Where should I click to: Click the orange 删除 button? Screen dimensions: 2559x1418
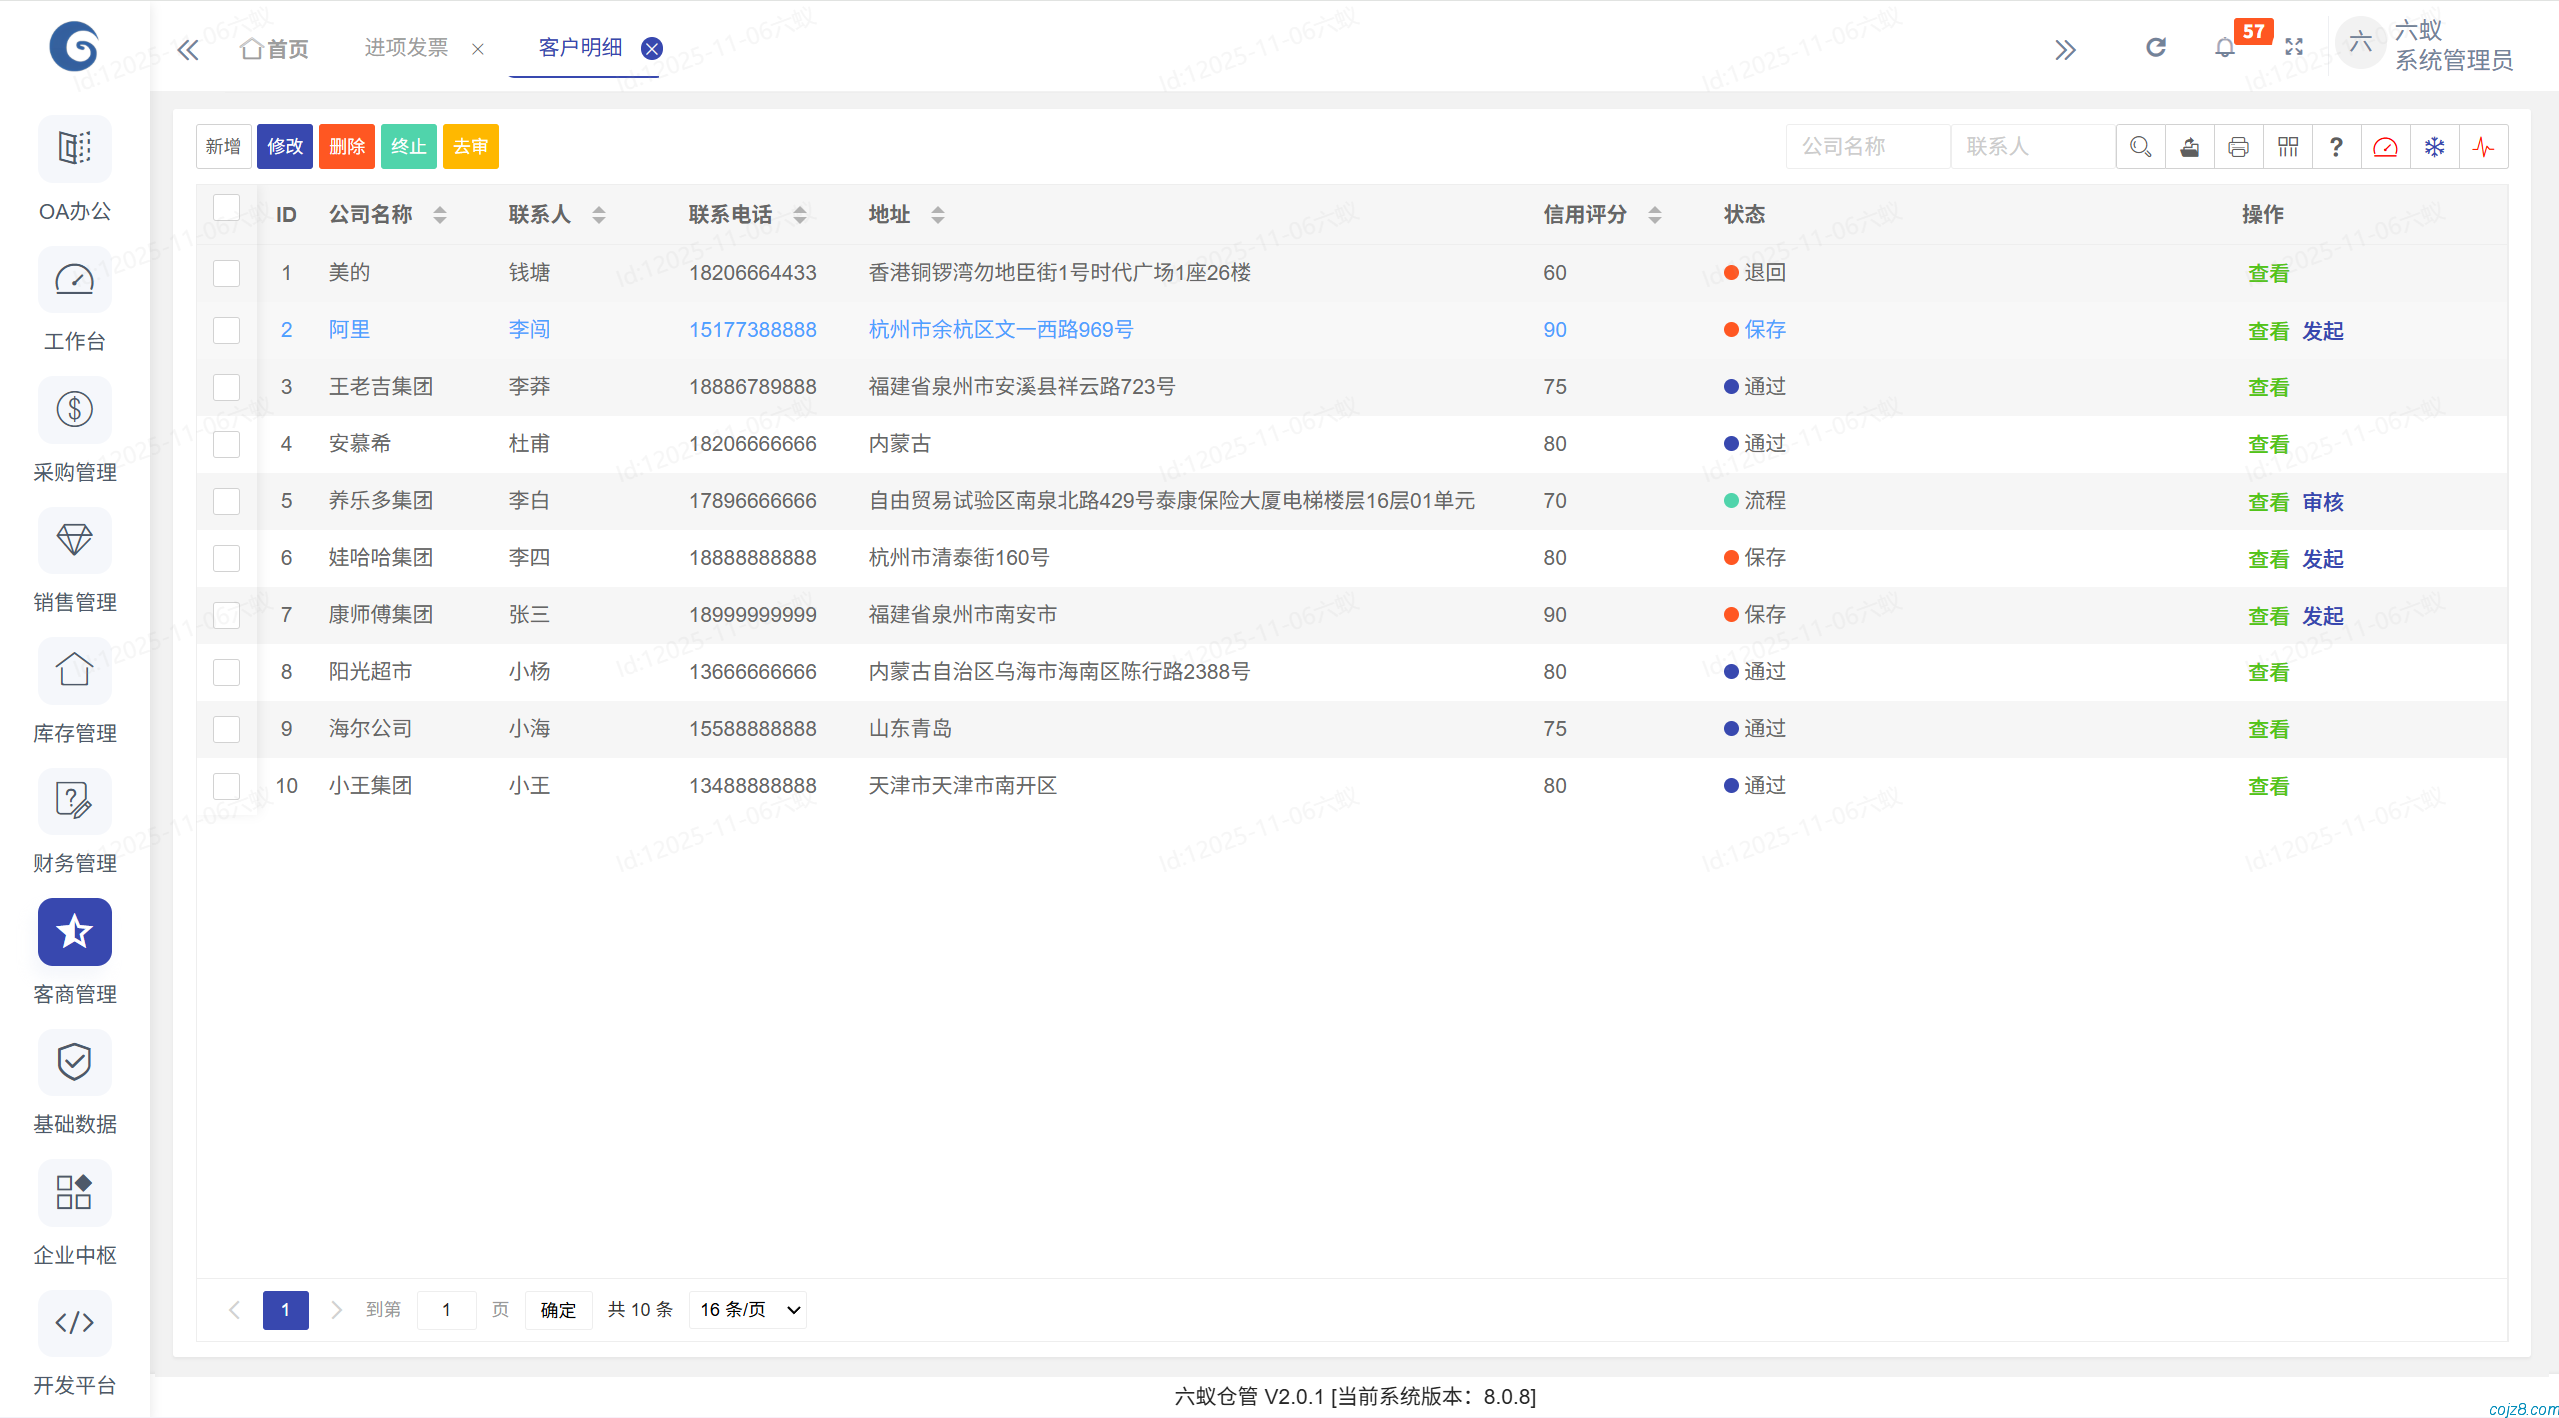click(x=346, y=147)
